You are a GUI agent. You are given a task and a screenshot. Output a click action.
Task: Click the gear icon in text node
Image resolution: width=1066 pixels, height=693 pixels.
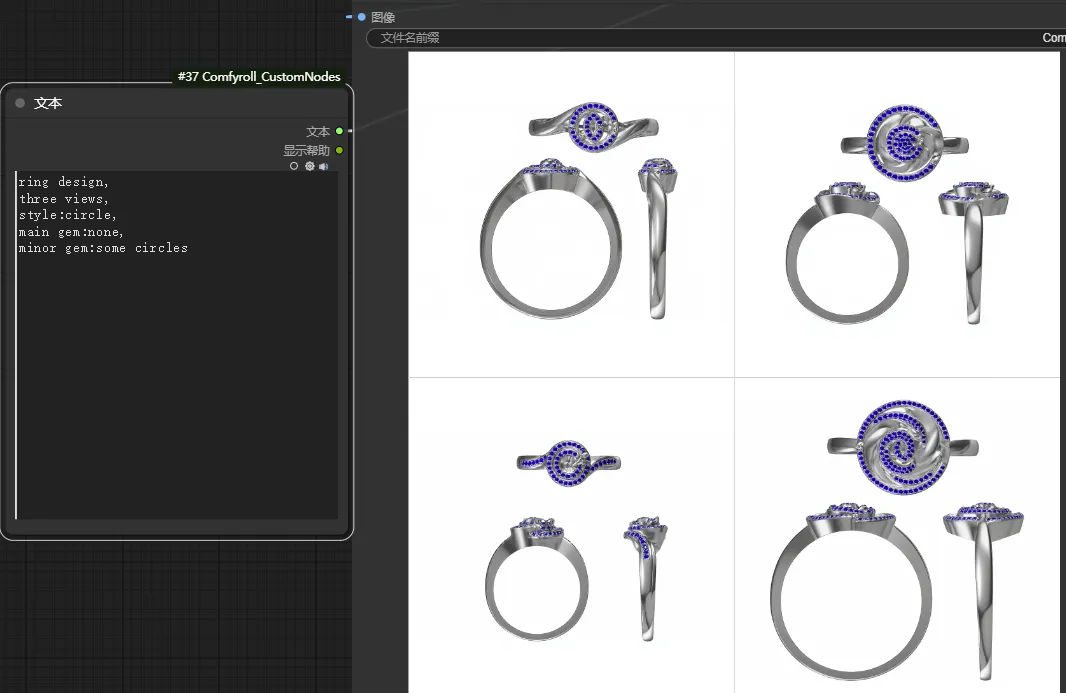click(x=309, y=166)
